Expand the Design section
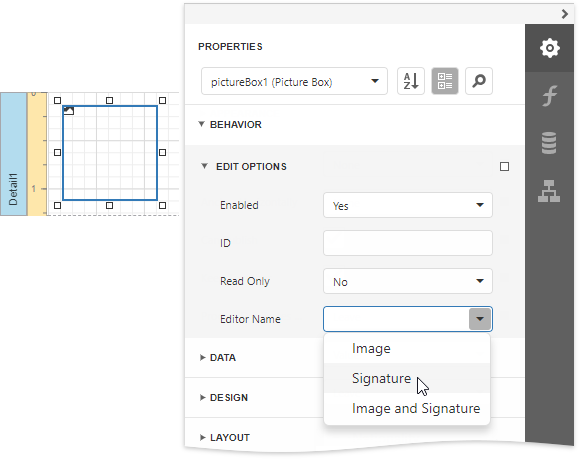The image size is (579, 459). [202, 397]
